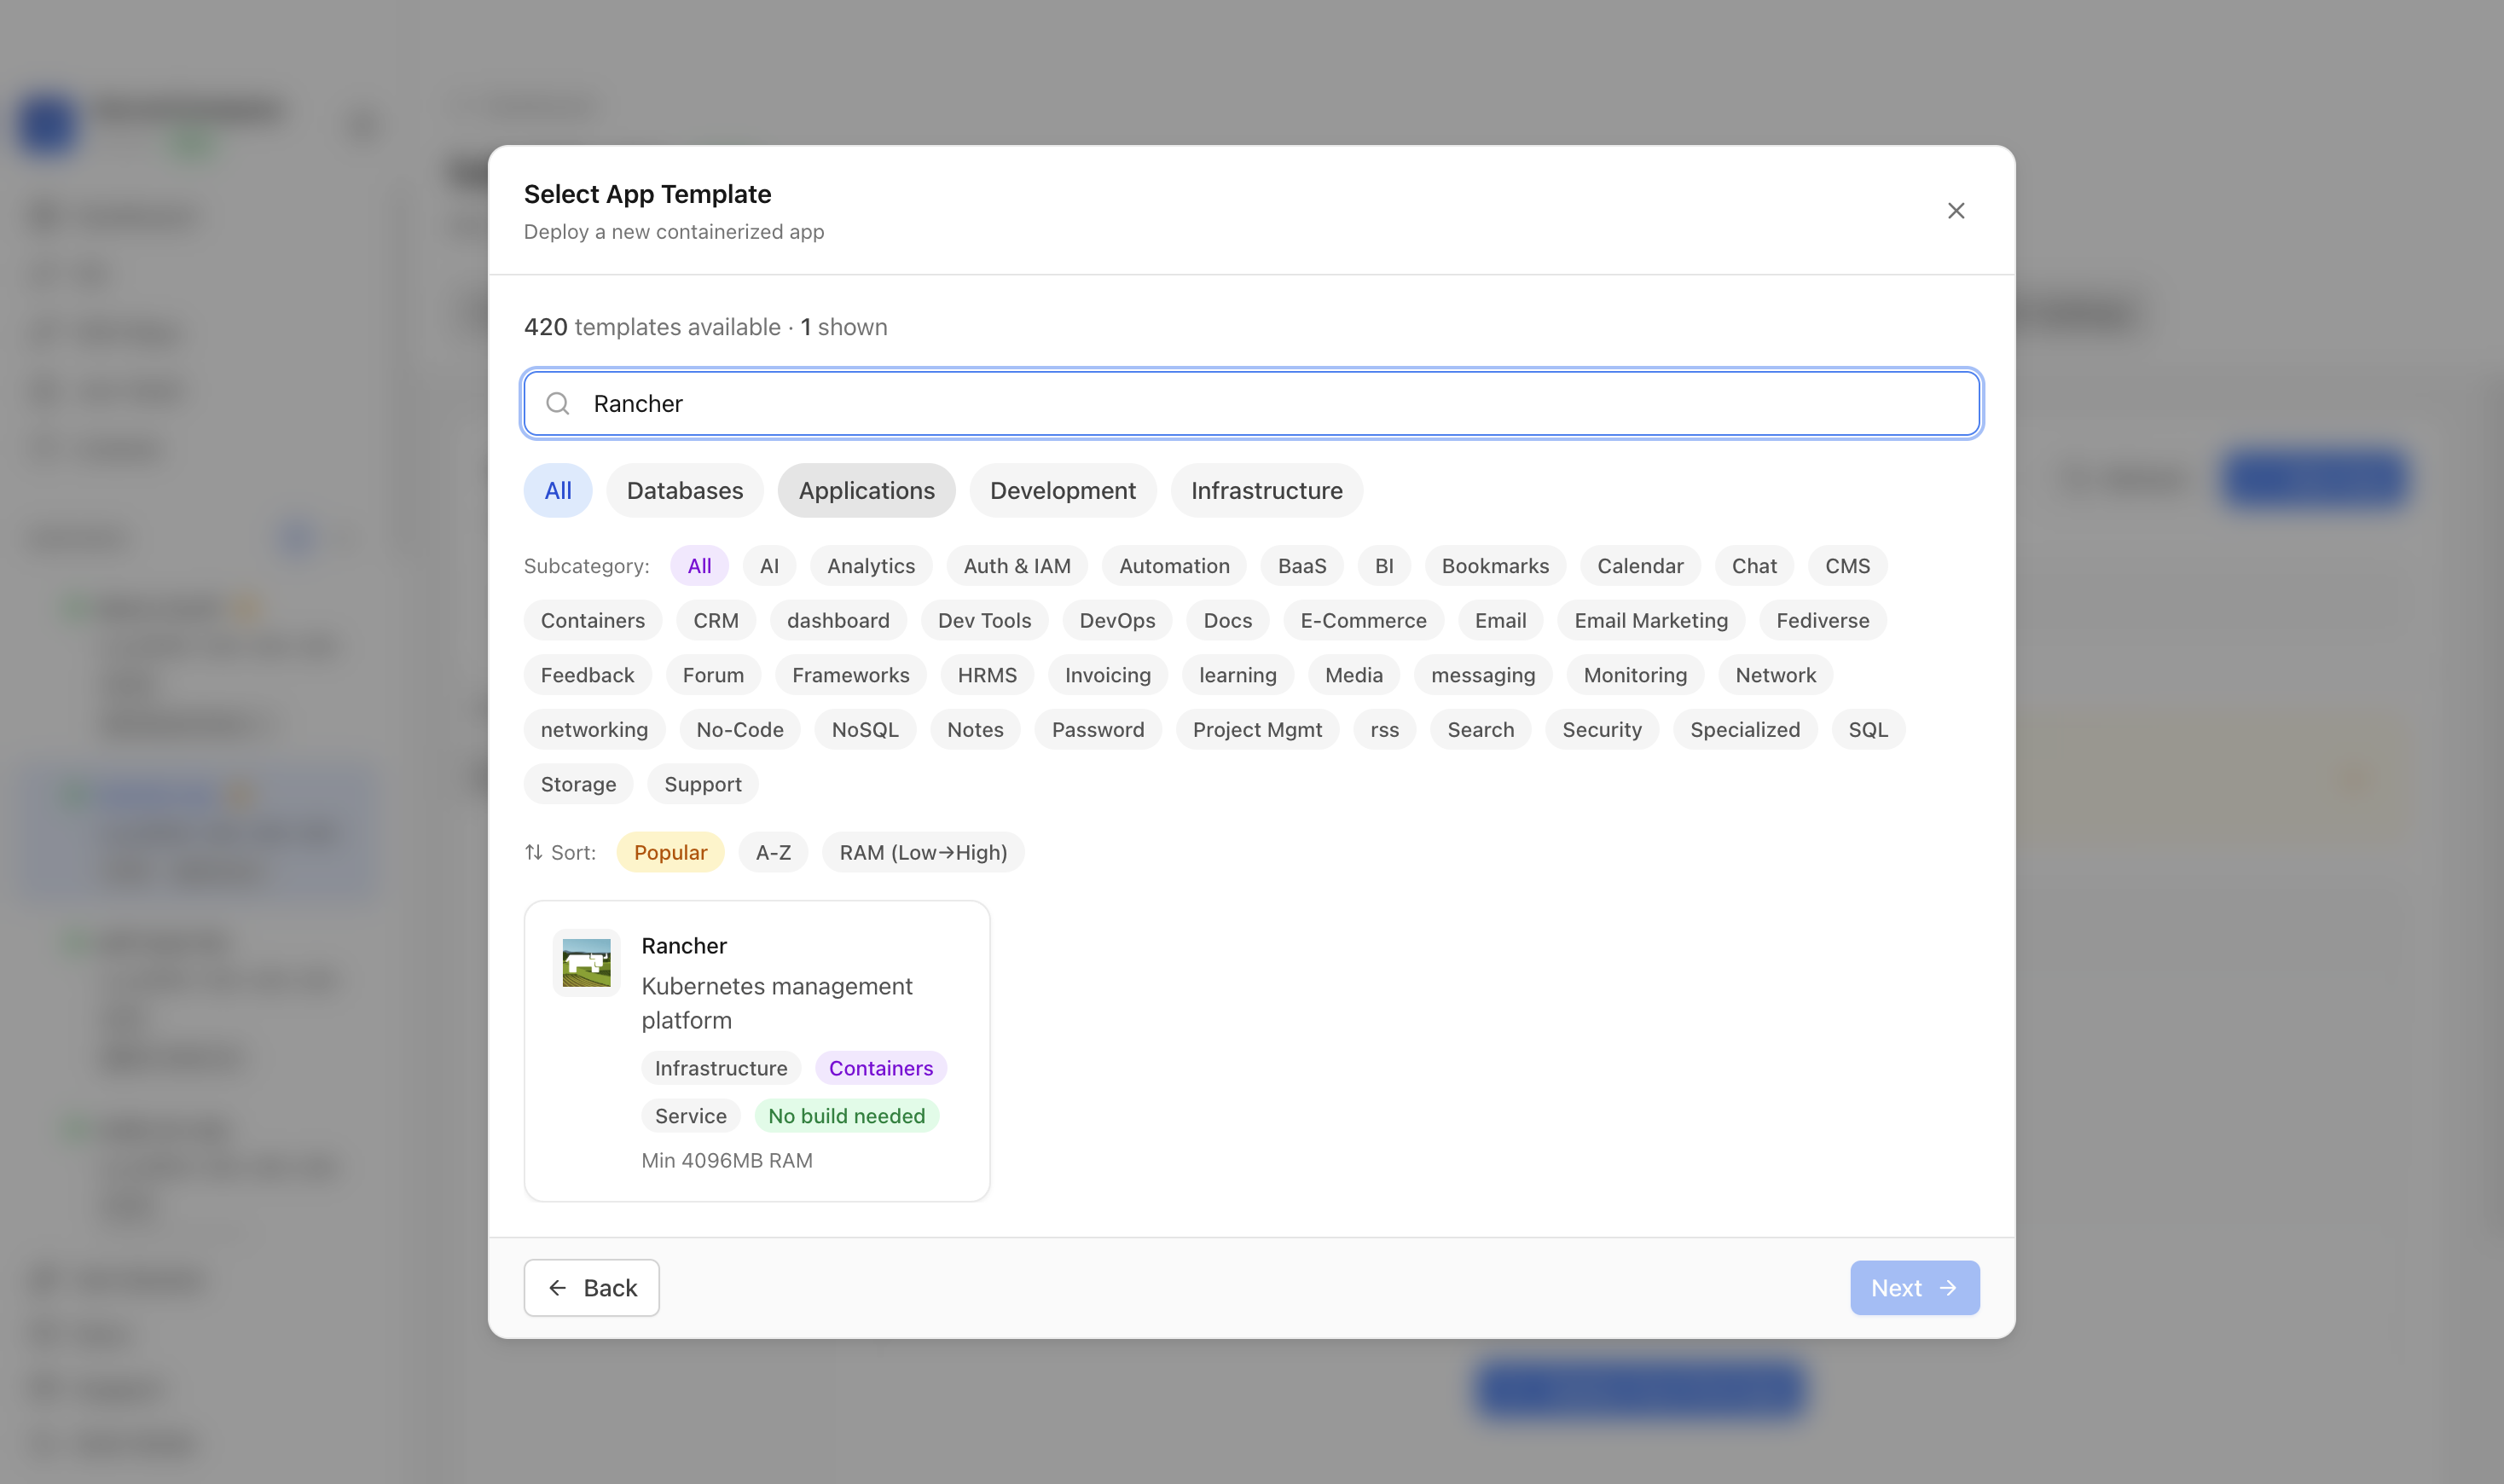Select the Applications category tab

coord(867,490)
